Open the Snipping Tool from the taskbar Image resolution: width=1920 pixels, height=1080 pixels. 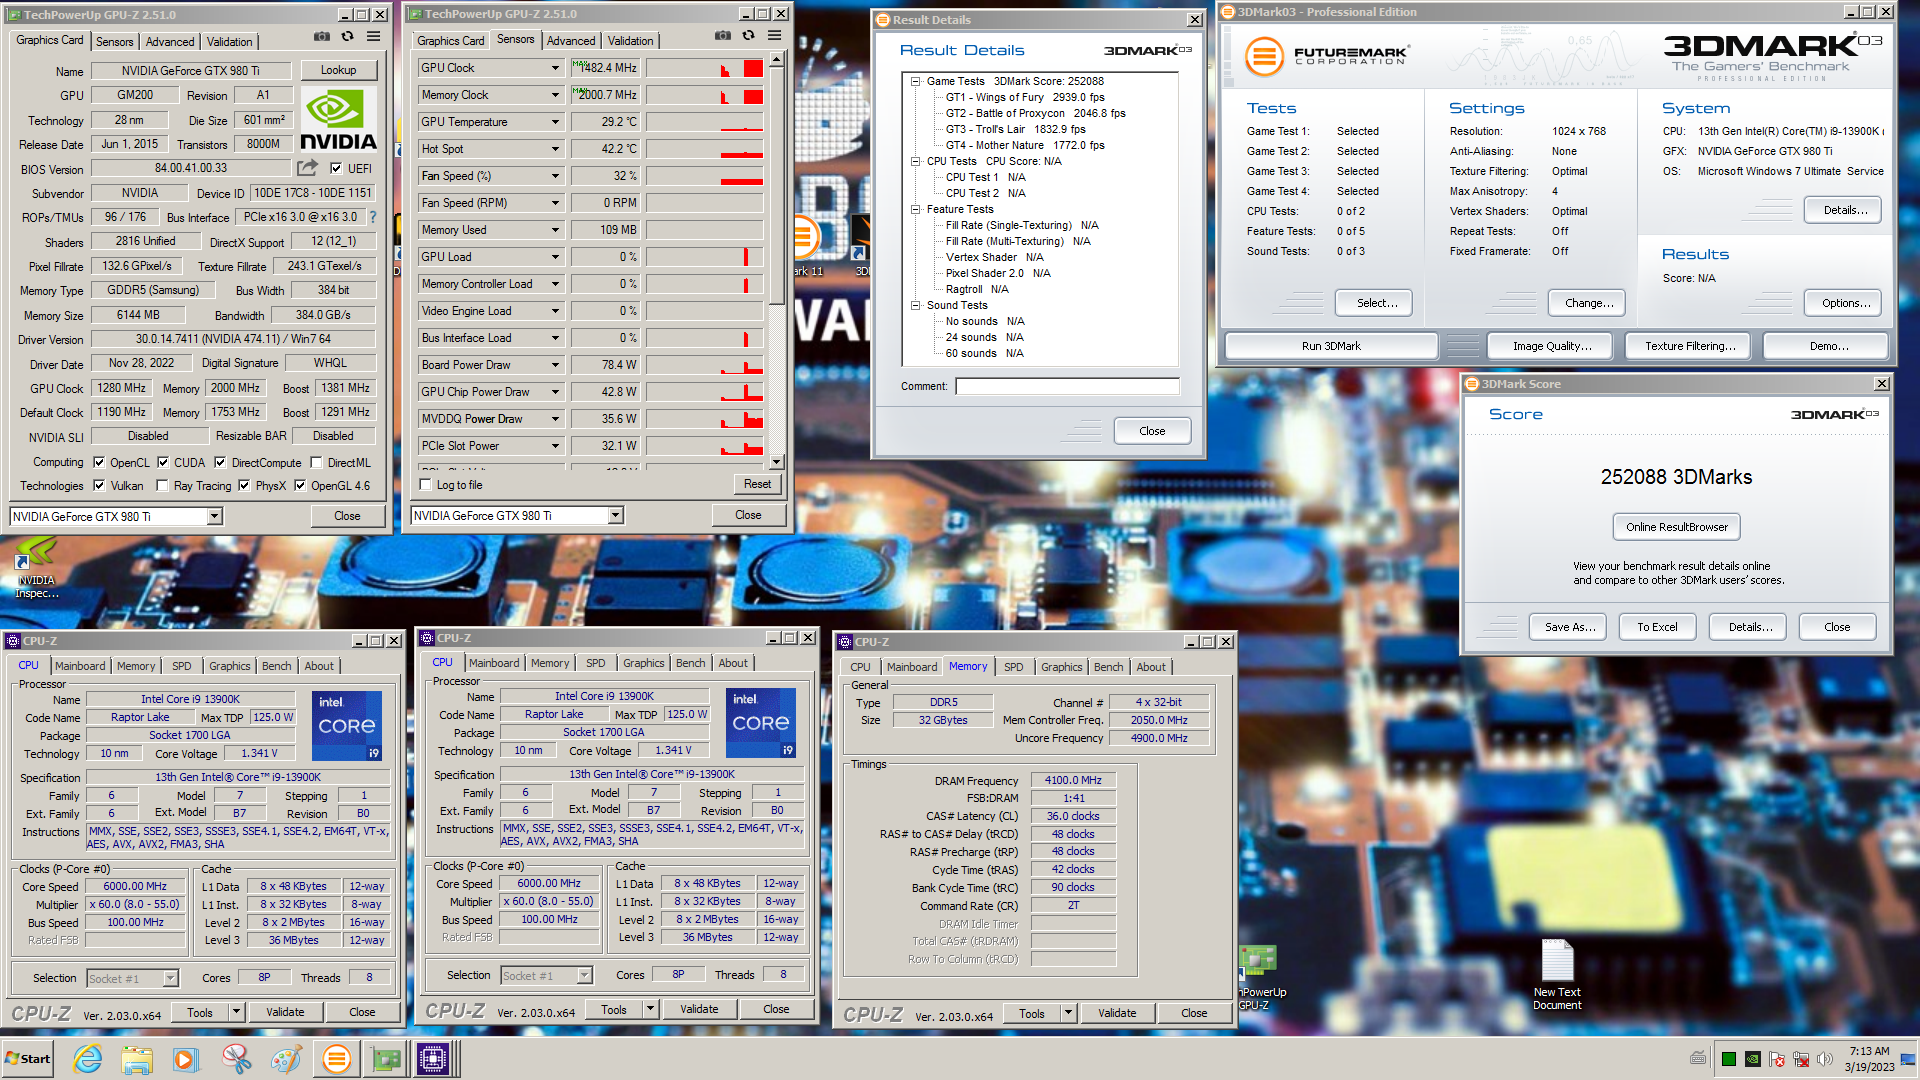236,1059
